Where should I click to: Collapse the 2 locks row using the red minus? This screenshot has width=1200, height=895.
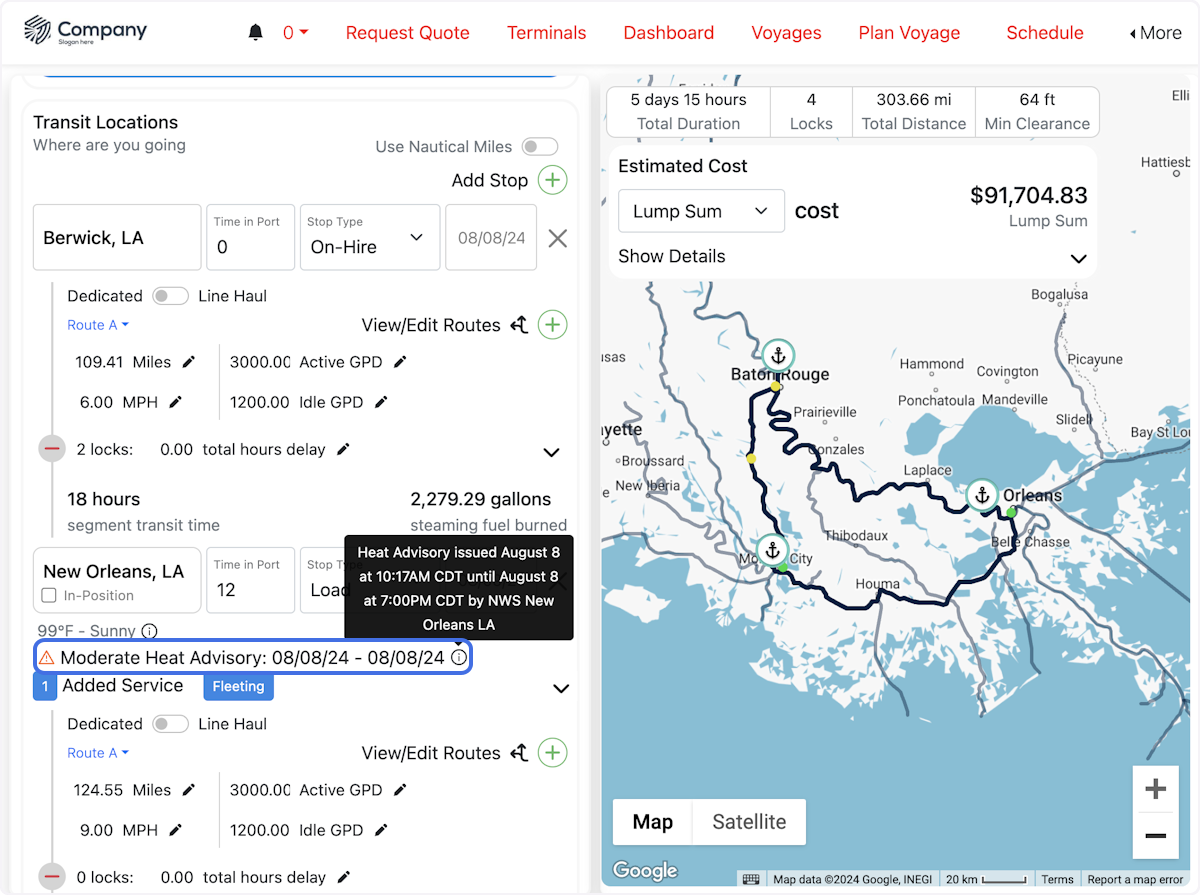tap(51, 448)
